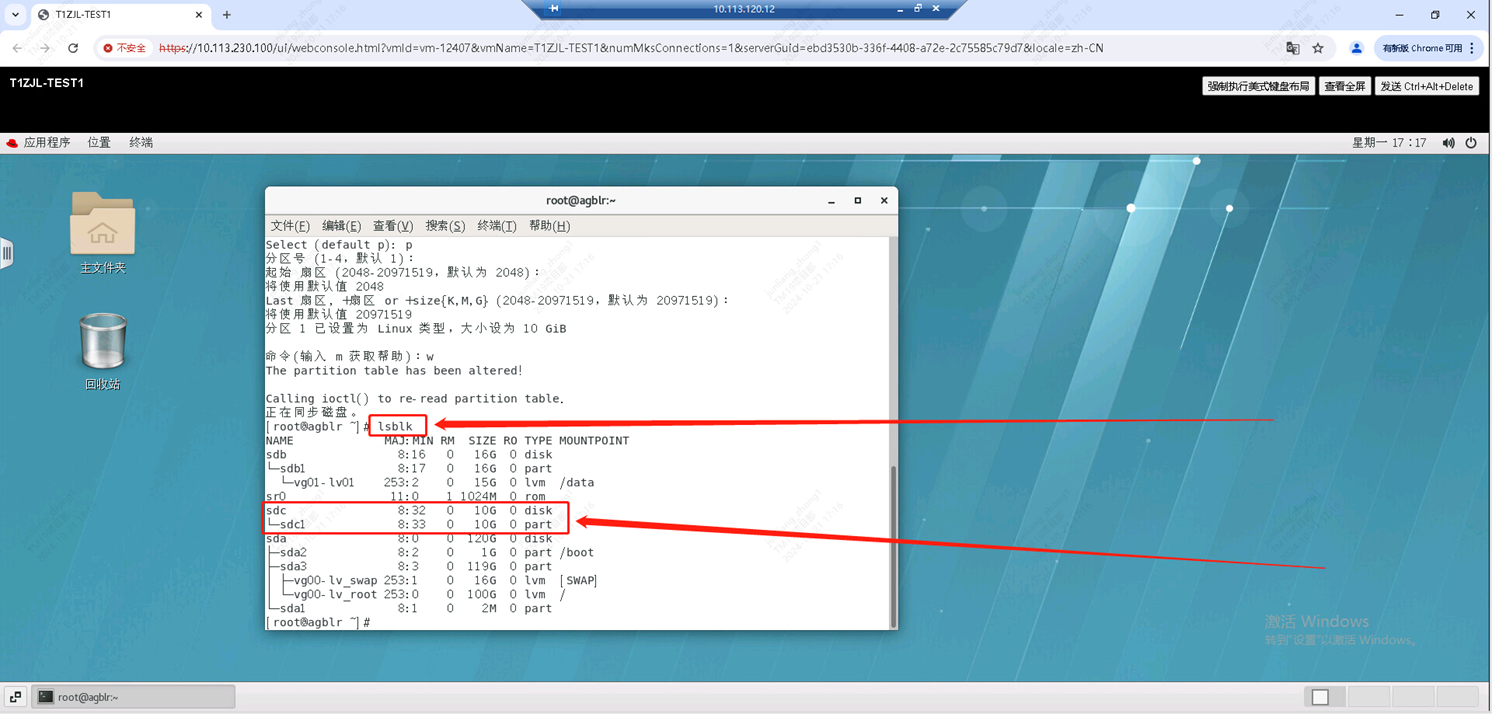Image resolution: width=1492 pixels, height=714 pixels.
Task: Select the root@agblr:~ taskbar window entry
Action: tap(133, 697)
